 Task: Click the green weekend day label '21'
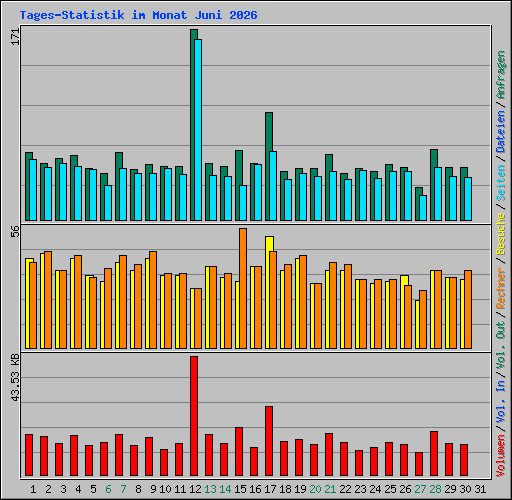331,489
